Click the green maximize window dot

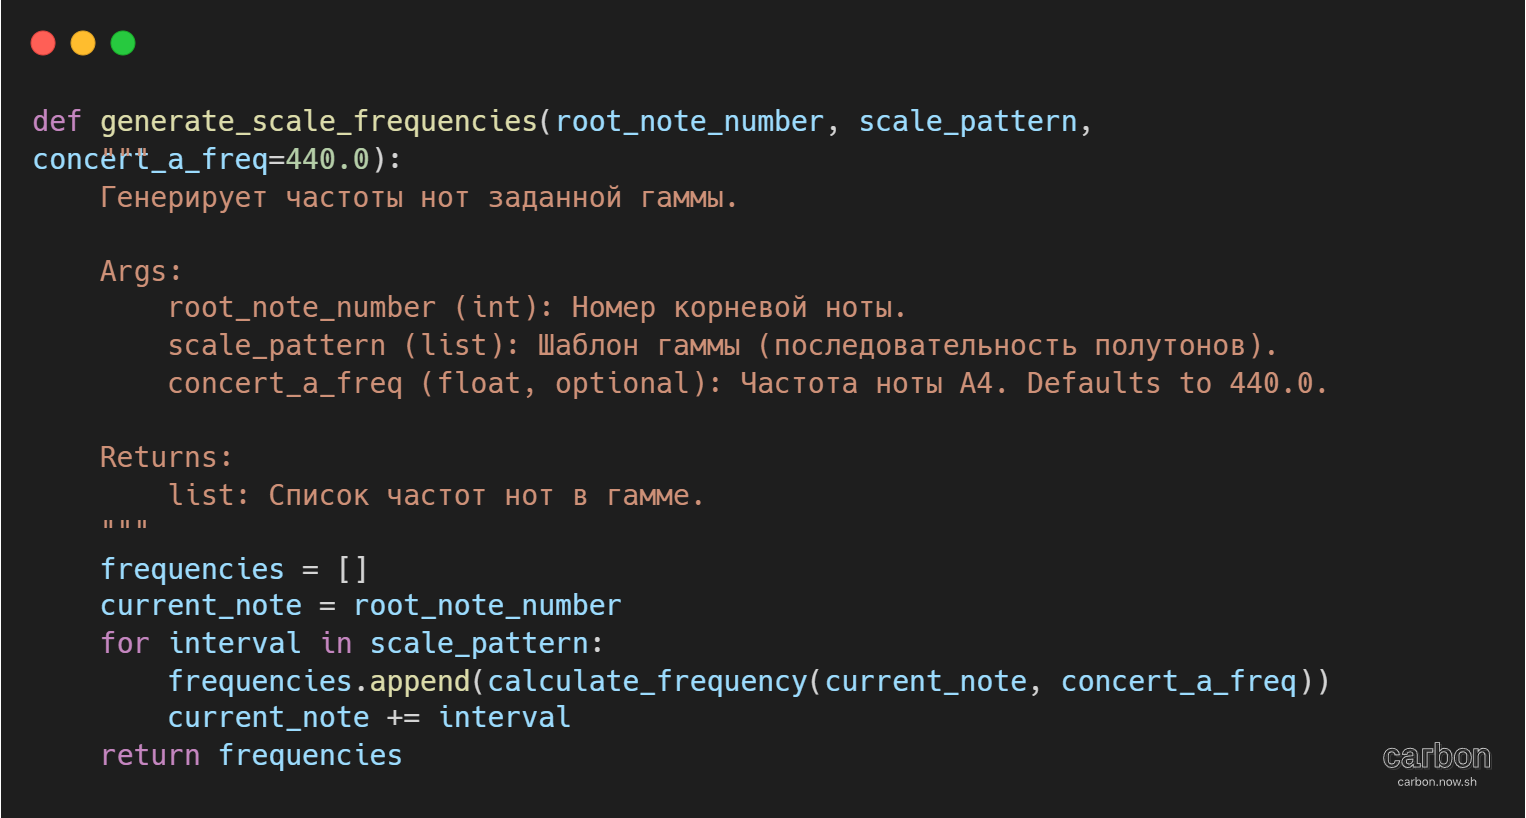click(x=123, y=43)
